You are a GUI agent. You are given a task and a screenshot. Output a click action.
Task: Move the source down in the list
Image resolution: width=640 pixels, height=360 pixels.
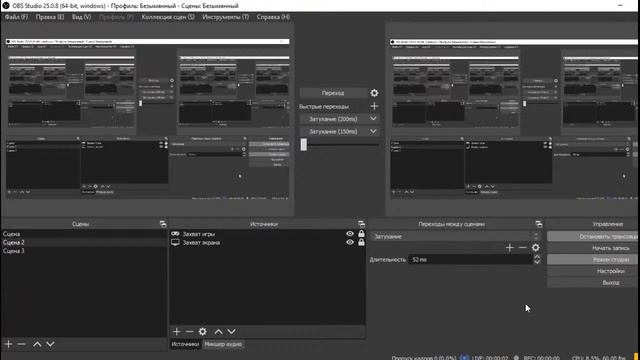[x=231, y=331]
